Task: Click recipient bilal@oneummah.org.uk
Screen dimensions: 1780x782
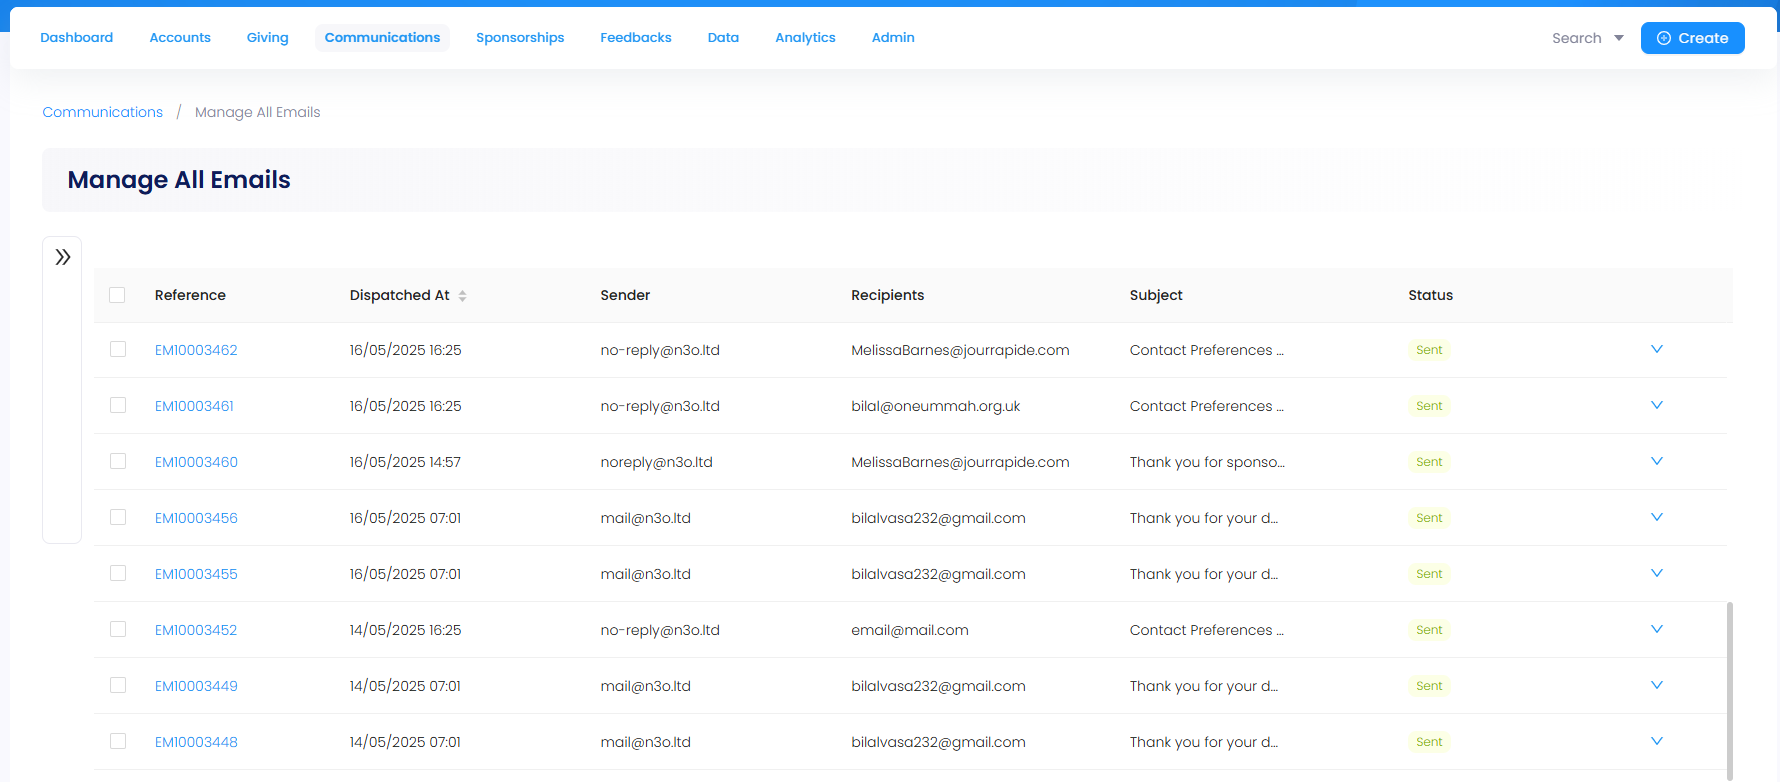Action: point(936,406)
